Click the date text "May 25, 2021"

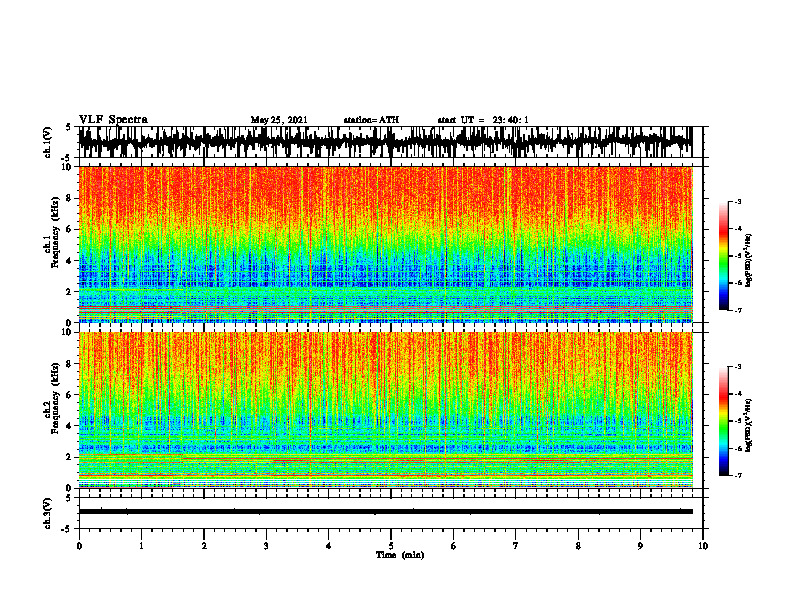click(x=279, y=120)
